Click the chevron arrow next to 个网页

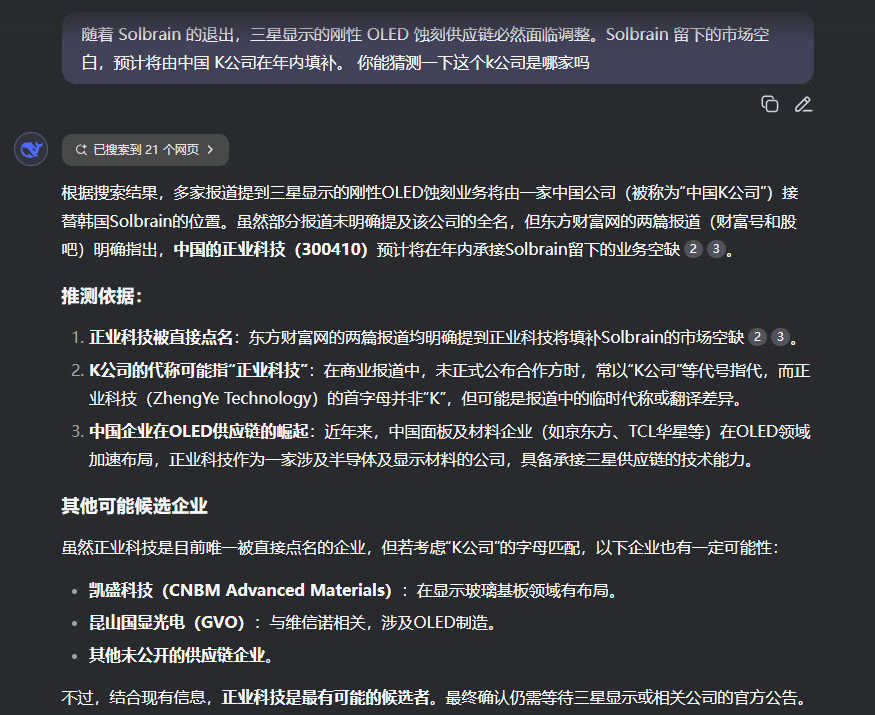coord(210,150)
